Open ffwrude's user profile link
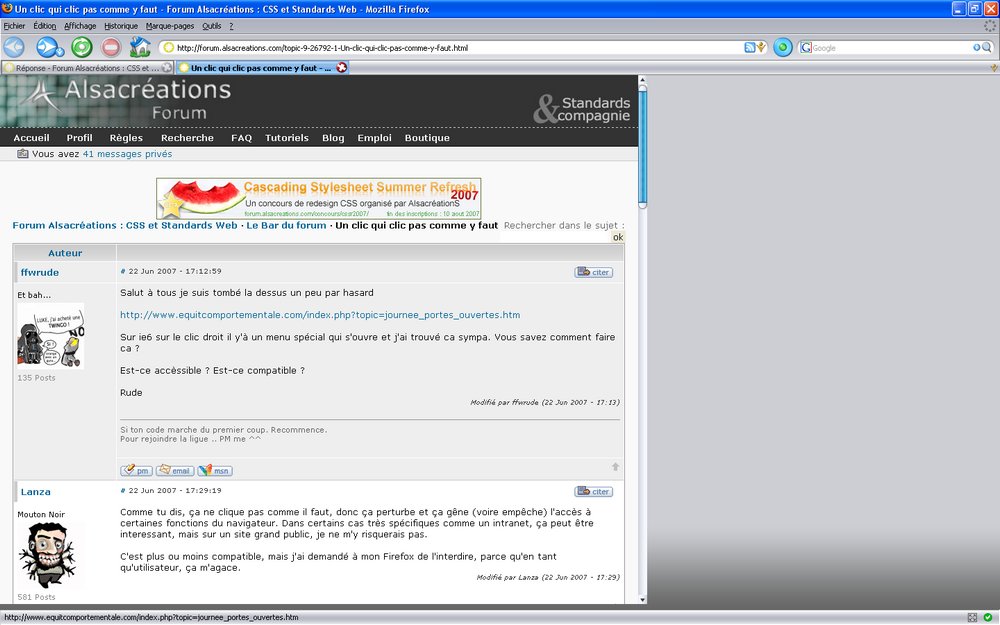 (40, 272)
